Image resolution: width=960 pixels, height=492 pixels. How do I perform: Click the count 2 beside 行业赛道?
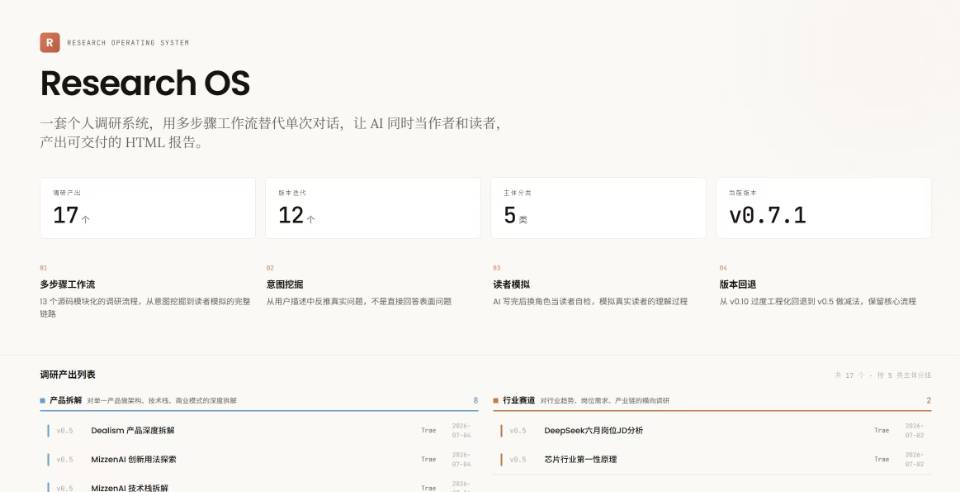point(929,400)
